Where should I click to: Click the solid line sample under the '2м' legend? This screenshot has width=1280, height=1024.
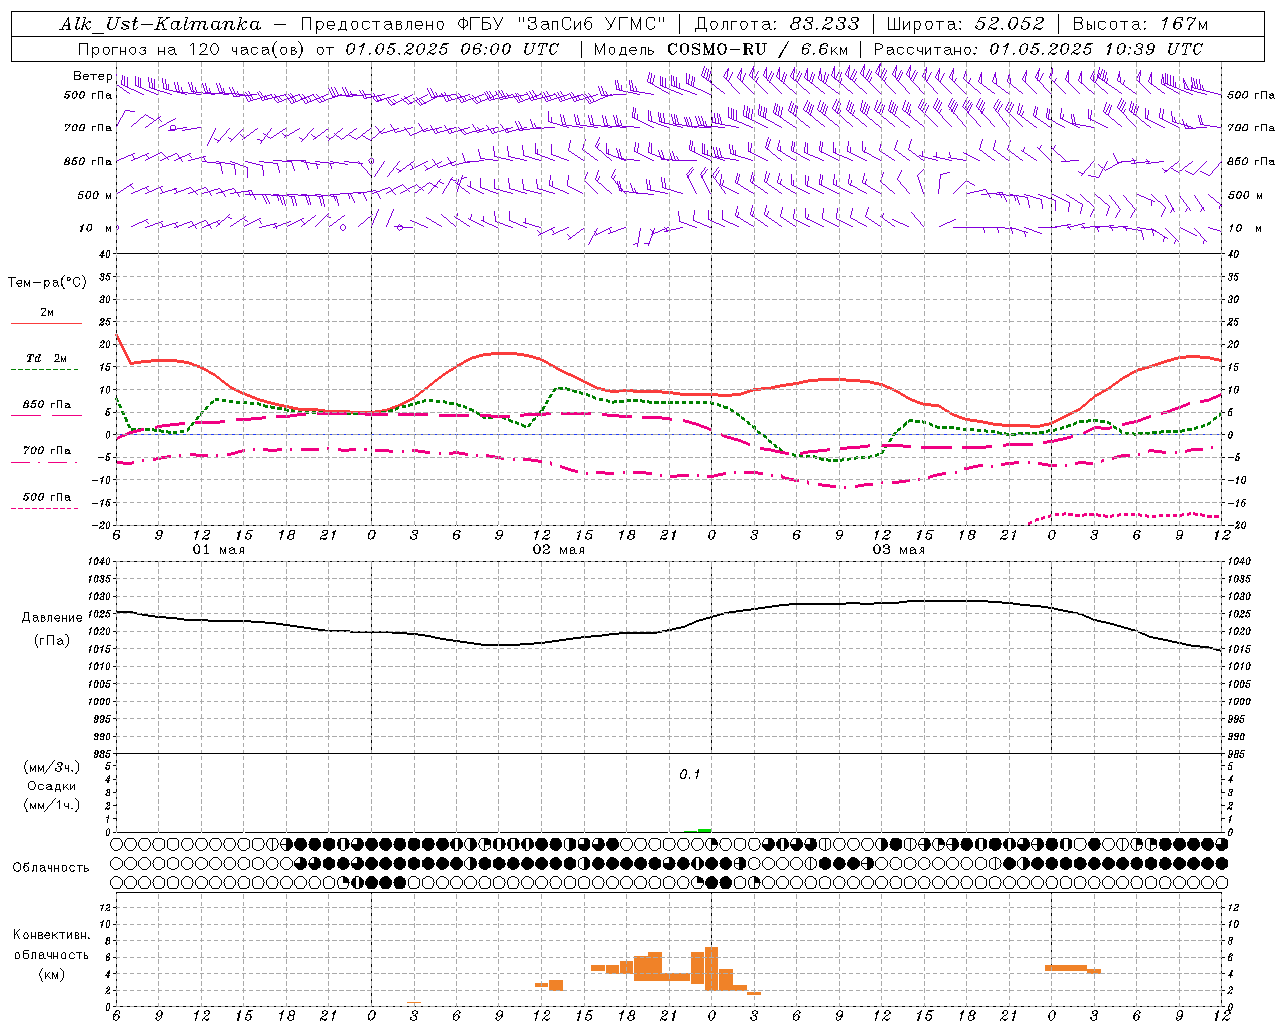tap(46, 324)
